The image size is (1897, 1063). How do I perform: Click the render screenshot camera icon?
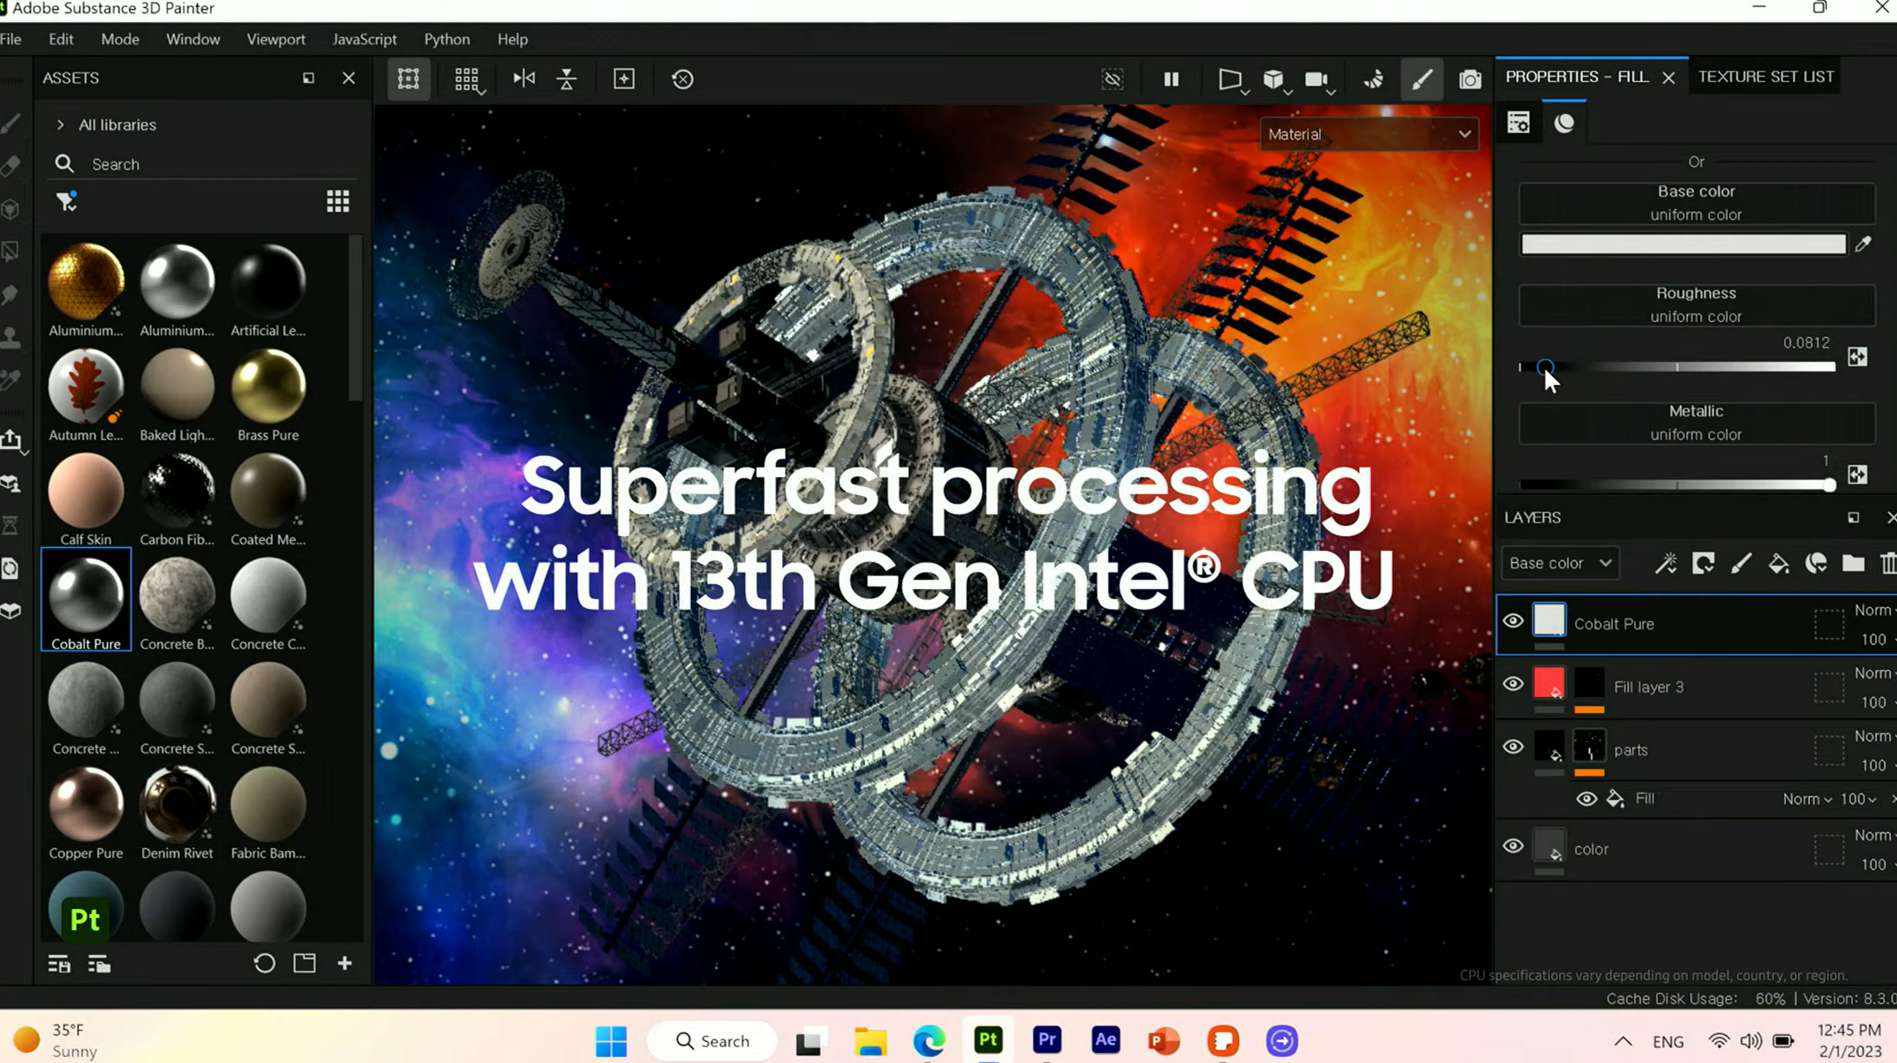pos(1469,79)
